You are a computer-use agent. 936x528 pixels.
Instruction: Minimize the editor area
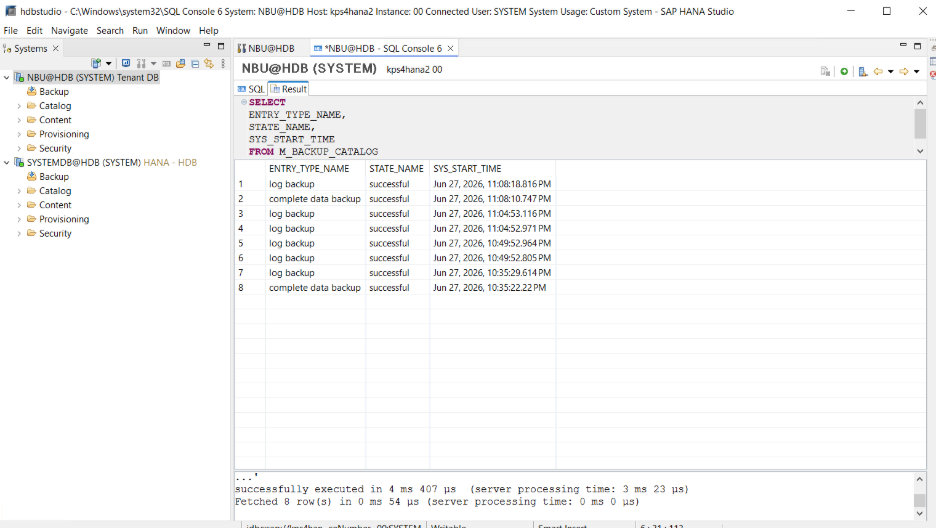[x=903, y=45]
